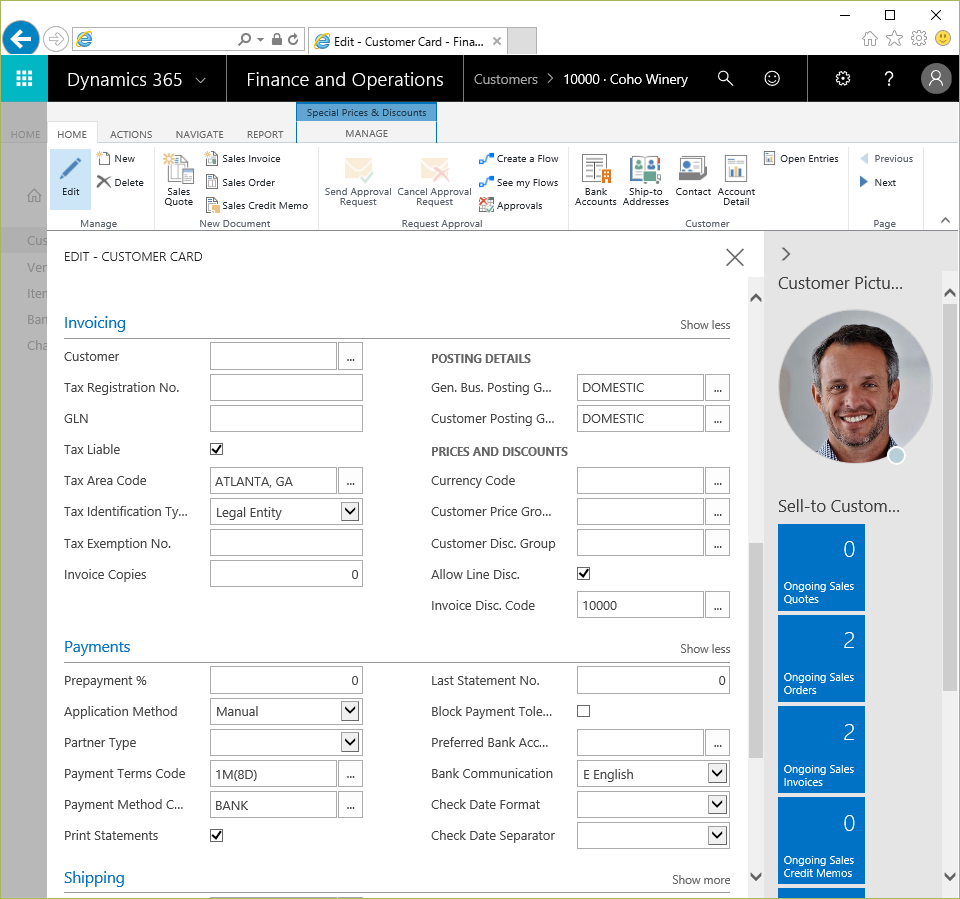Select the Edit - Customer Card browser tab
960x899 pixels.
coord(408,41)
